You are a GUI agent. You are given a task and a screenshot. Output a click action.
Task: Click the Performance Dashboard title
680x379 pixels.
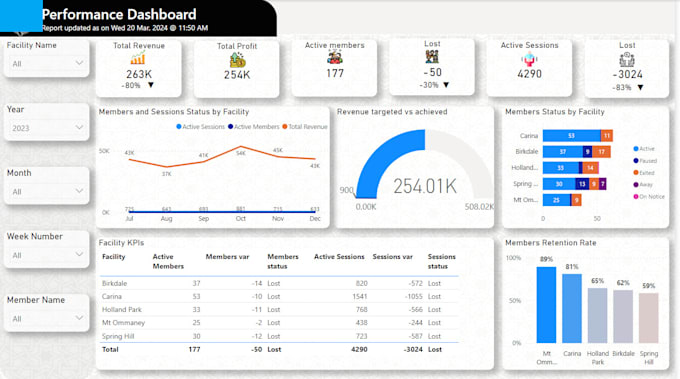119,14
